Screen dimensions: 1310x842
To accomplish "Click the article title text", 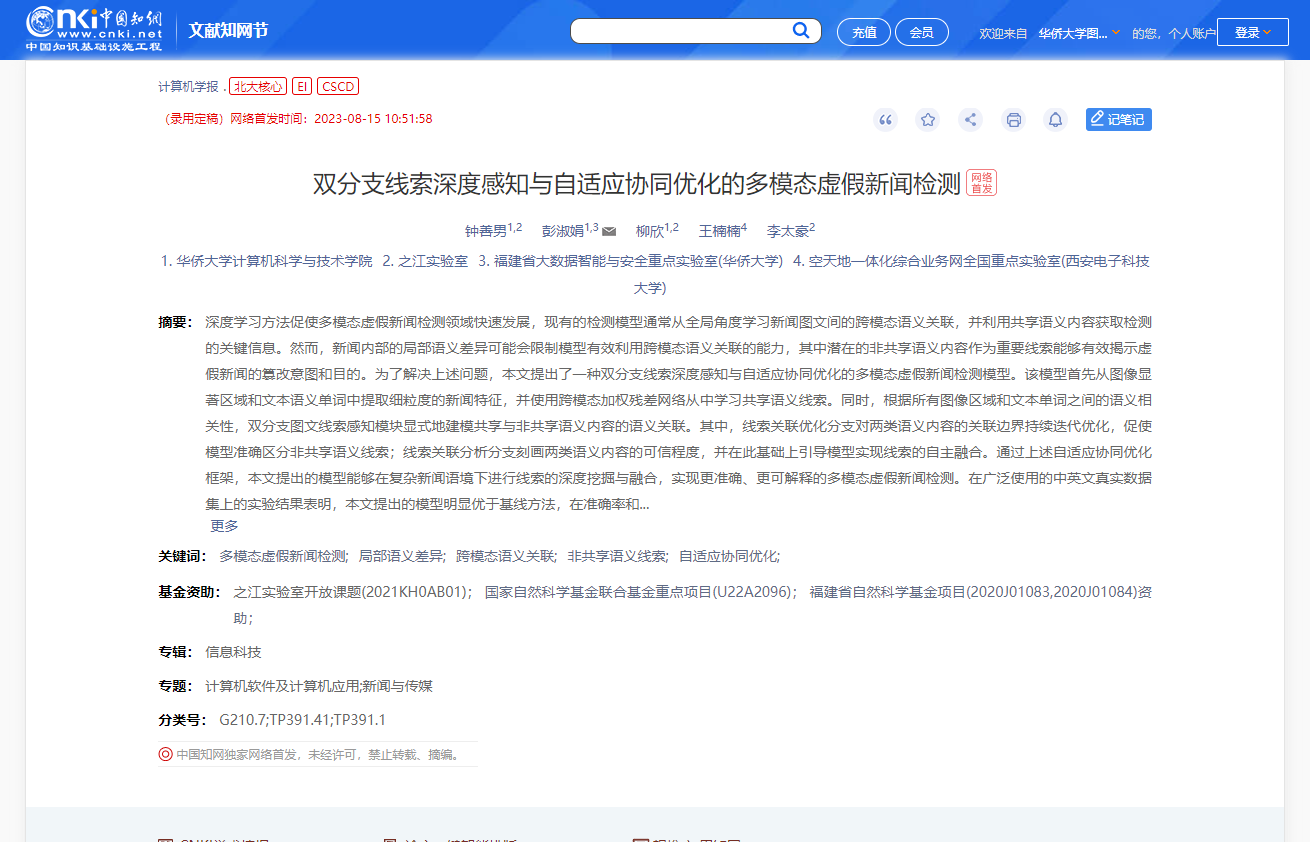I will click(637, 184).
